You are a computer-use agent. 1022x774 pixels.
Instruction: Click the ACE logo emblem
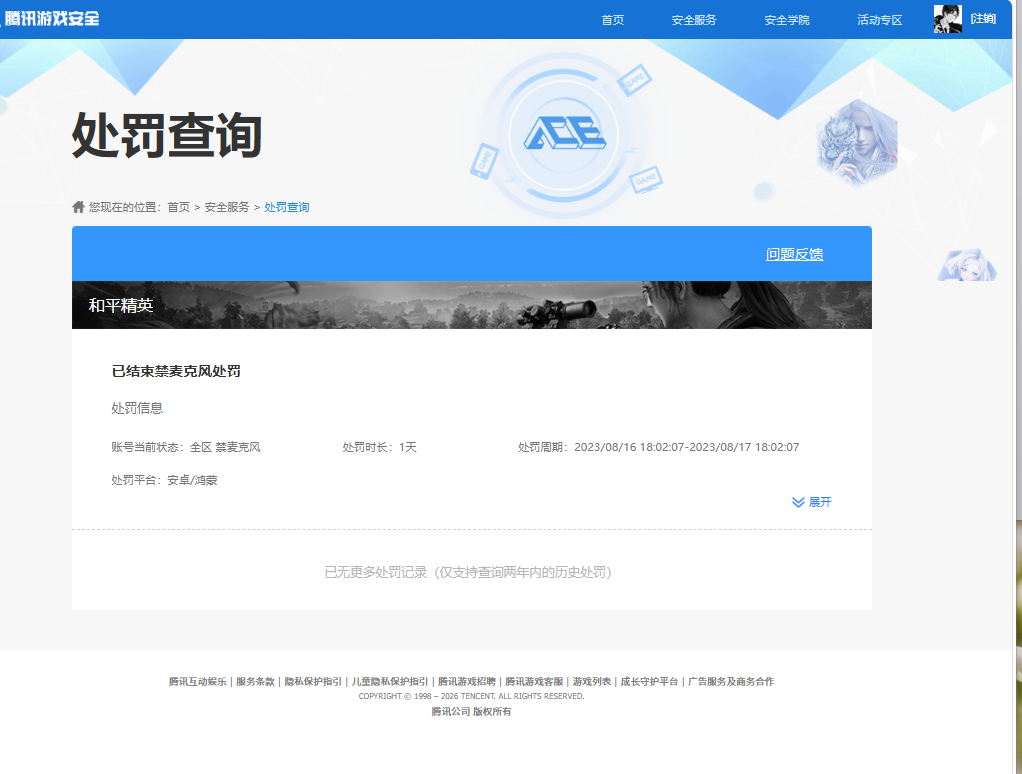tap(564, 134)
